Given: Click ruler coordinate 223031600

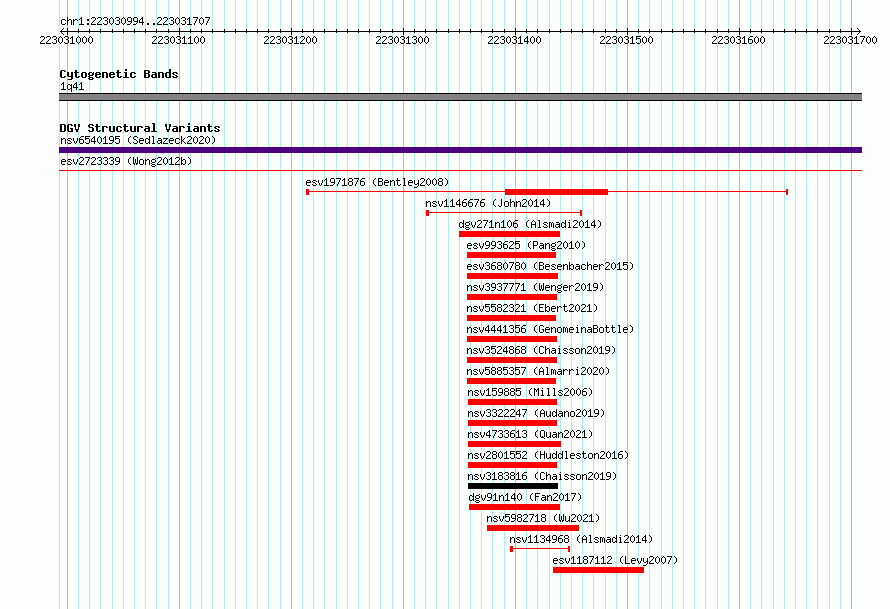Looking at the screenshot, I should [x=738, y=40].
